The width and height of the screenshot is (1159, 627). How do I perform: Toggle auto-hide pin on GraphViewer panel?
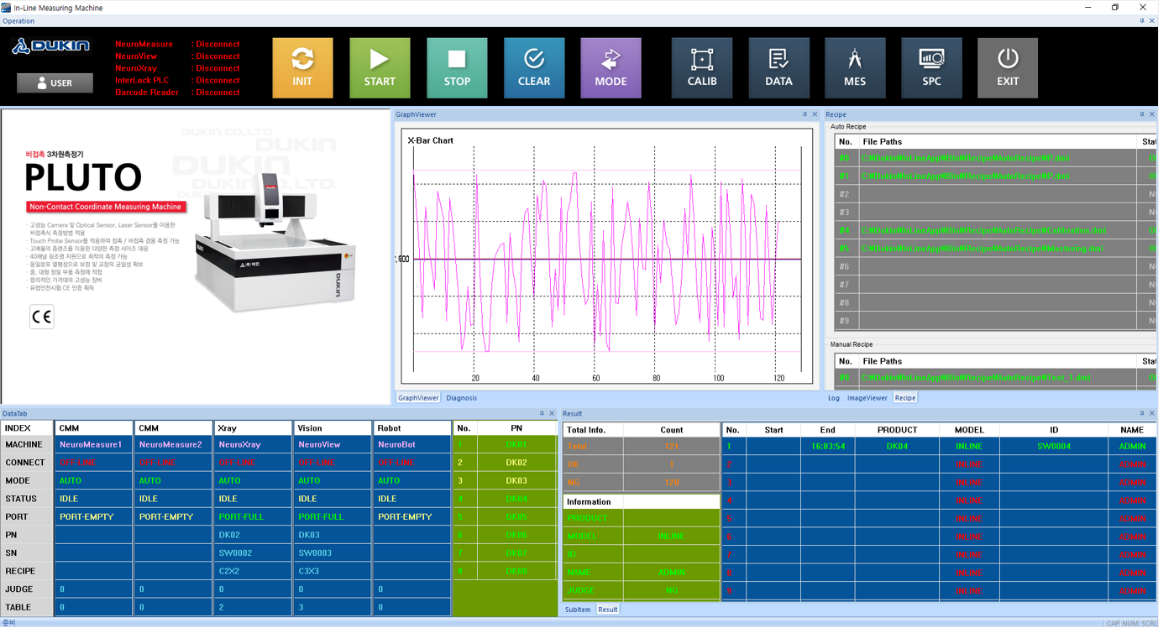pyautogui.click(x=805, y=115)
